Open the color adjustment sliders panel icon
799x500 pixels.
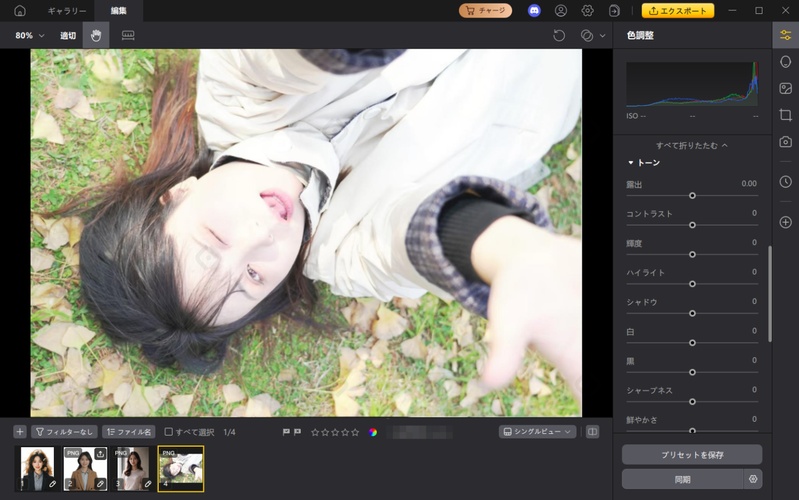785,35
